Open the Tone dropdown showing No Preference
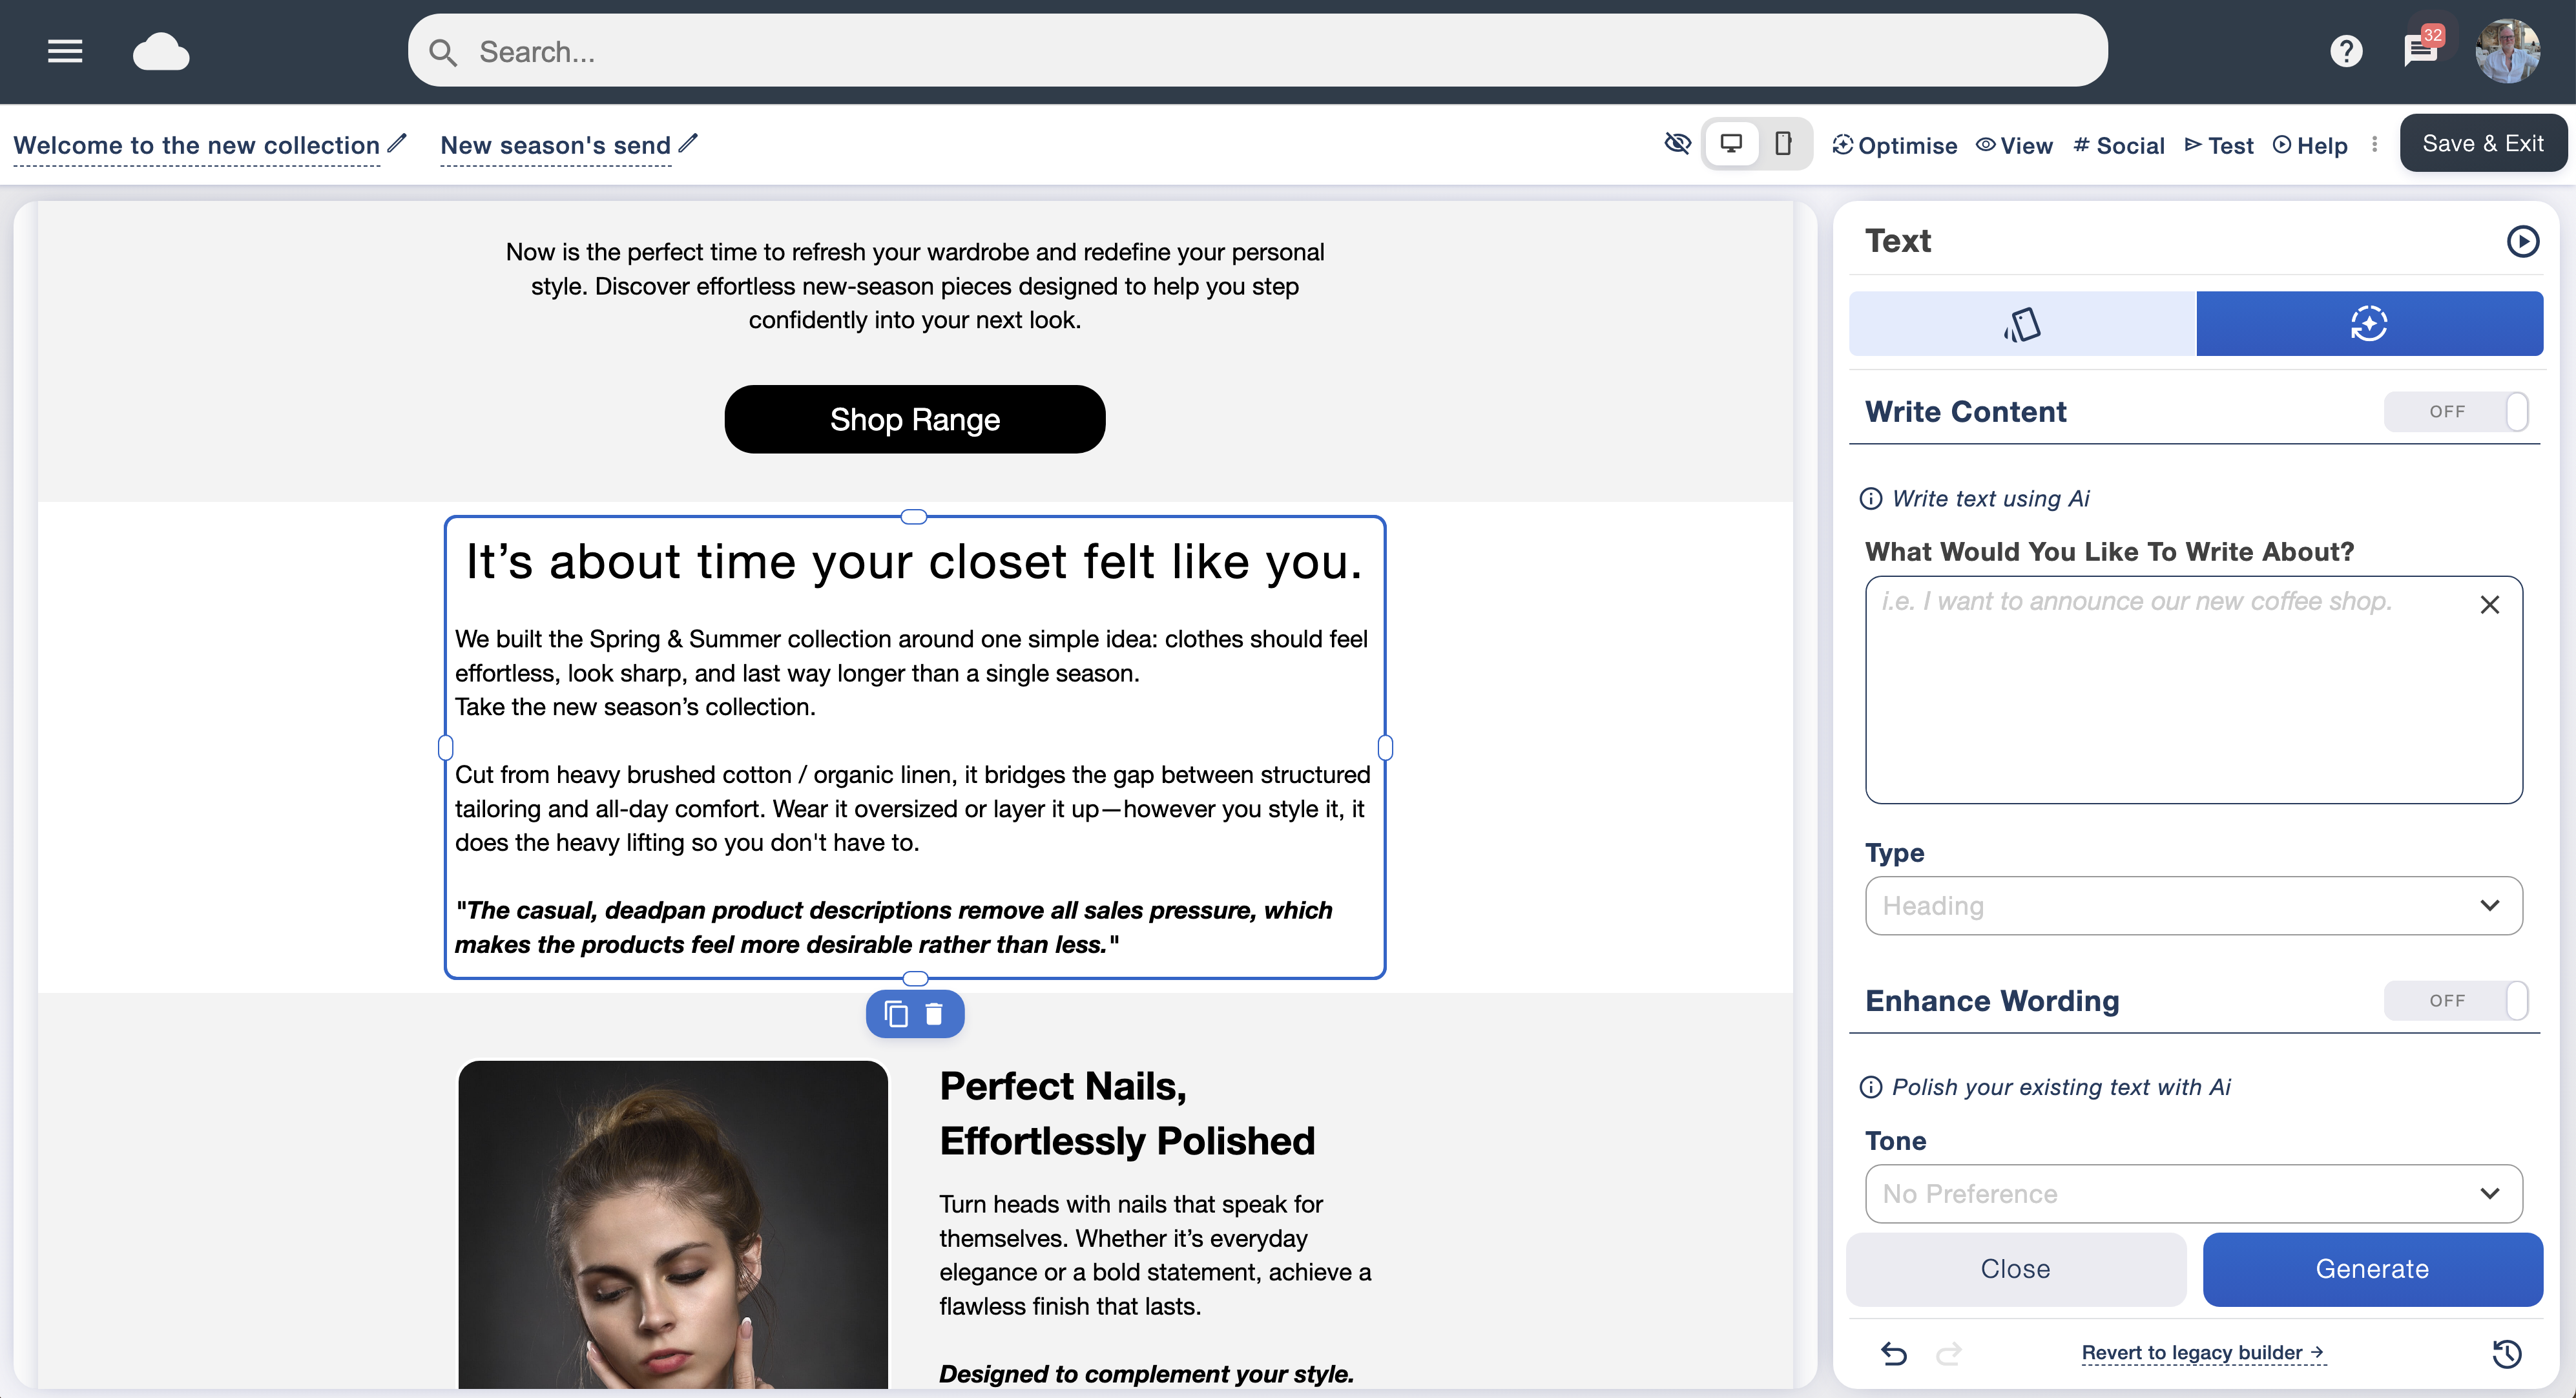2576x1398 pixels. pyautogui.click(x=2193, y=1194)
